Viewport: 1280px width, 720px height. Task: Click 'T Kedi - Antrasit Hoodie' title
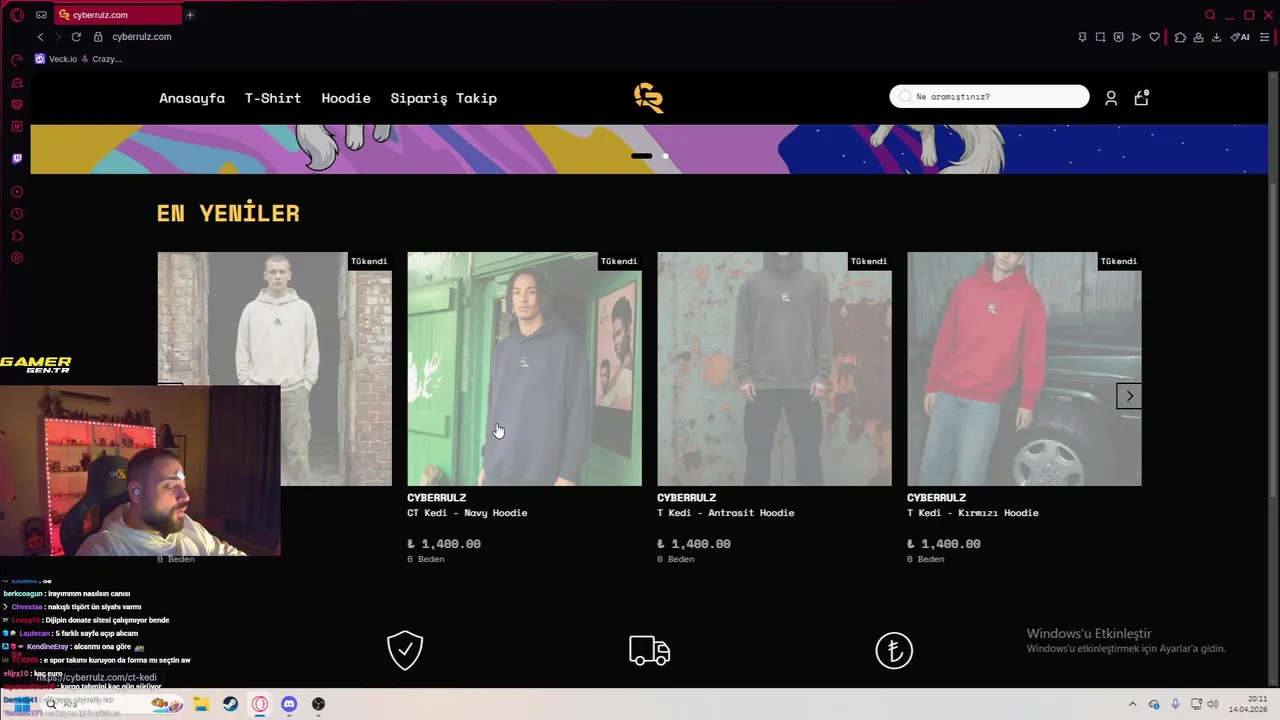click(x=726, y=513)
